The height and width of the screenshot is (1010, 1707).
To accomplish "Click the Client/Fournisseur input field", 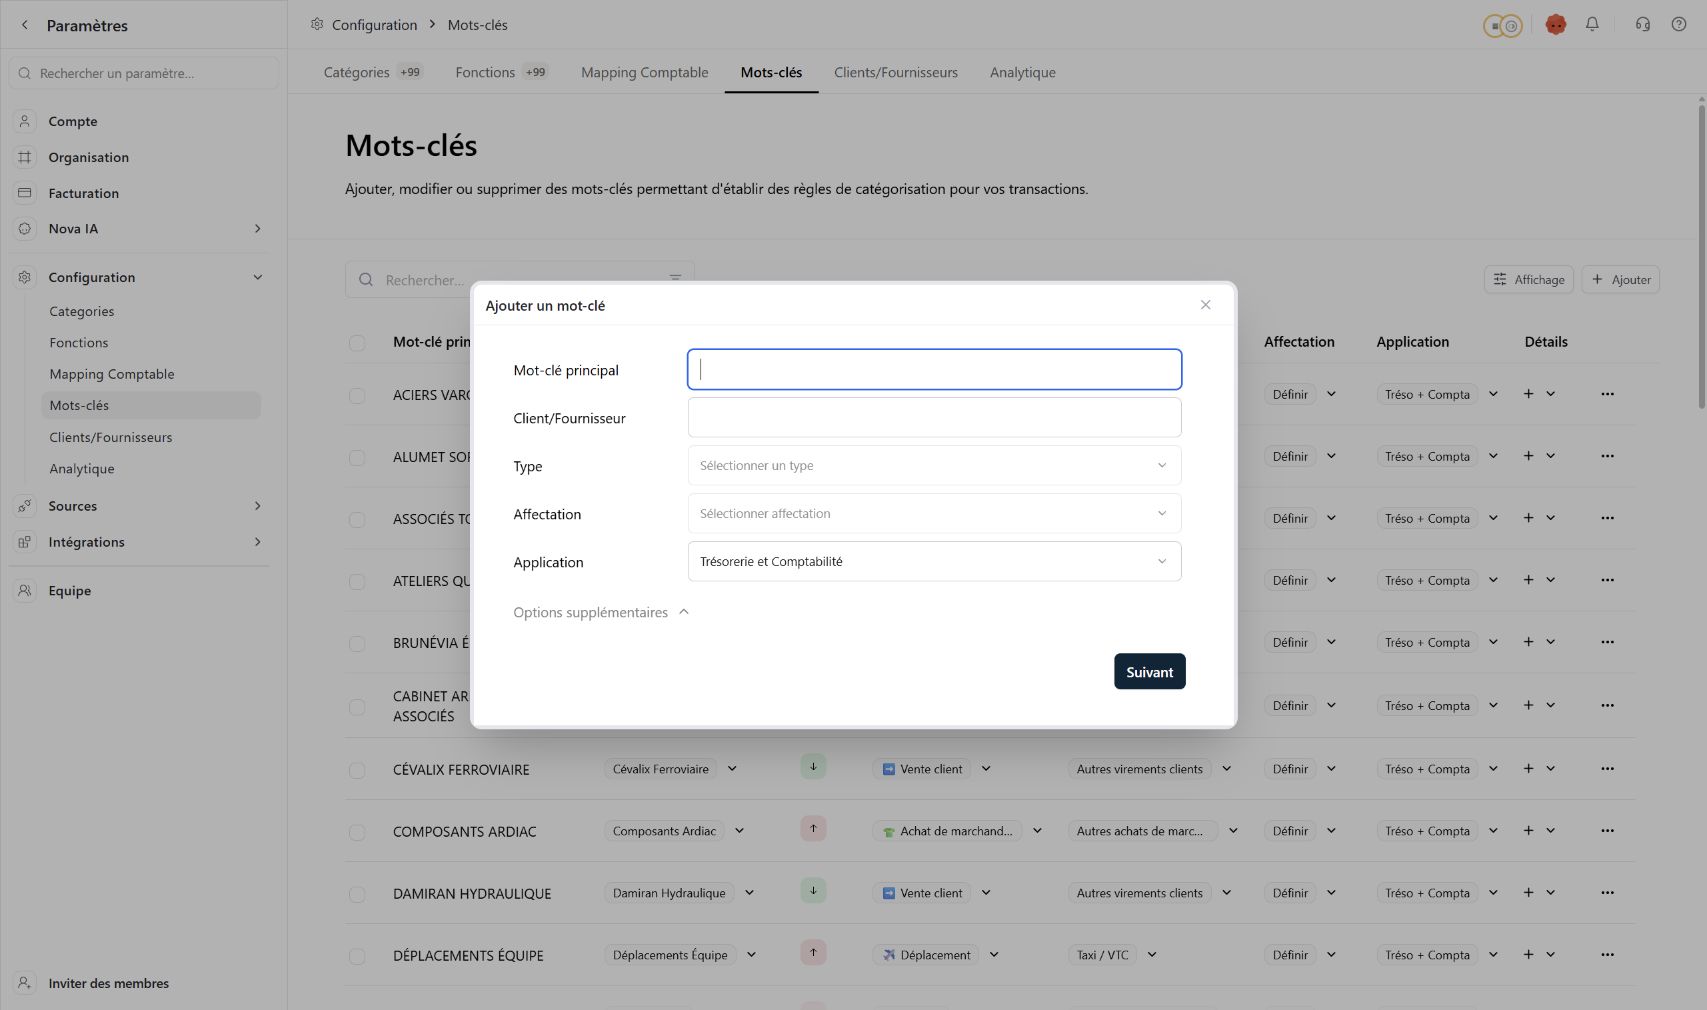I will coord(934,418).
